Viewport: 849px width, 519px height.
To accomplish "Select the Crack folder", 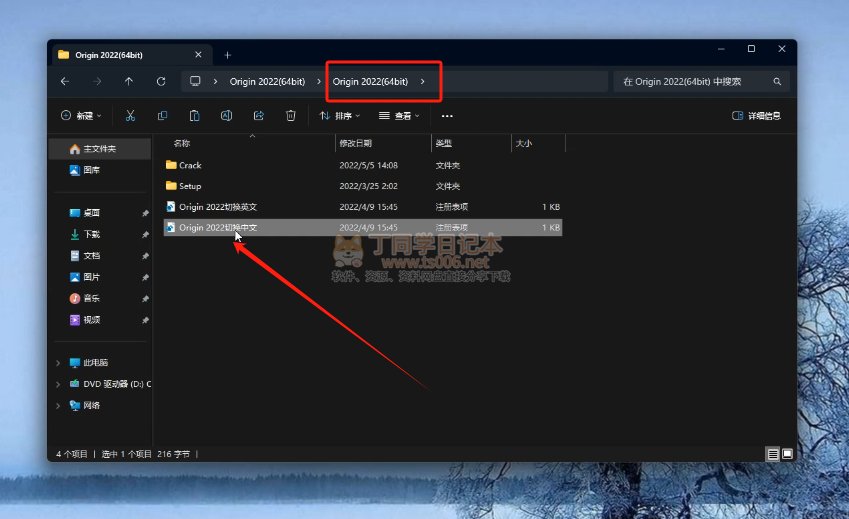I will [x=189, y=165].
